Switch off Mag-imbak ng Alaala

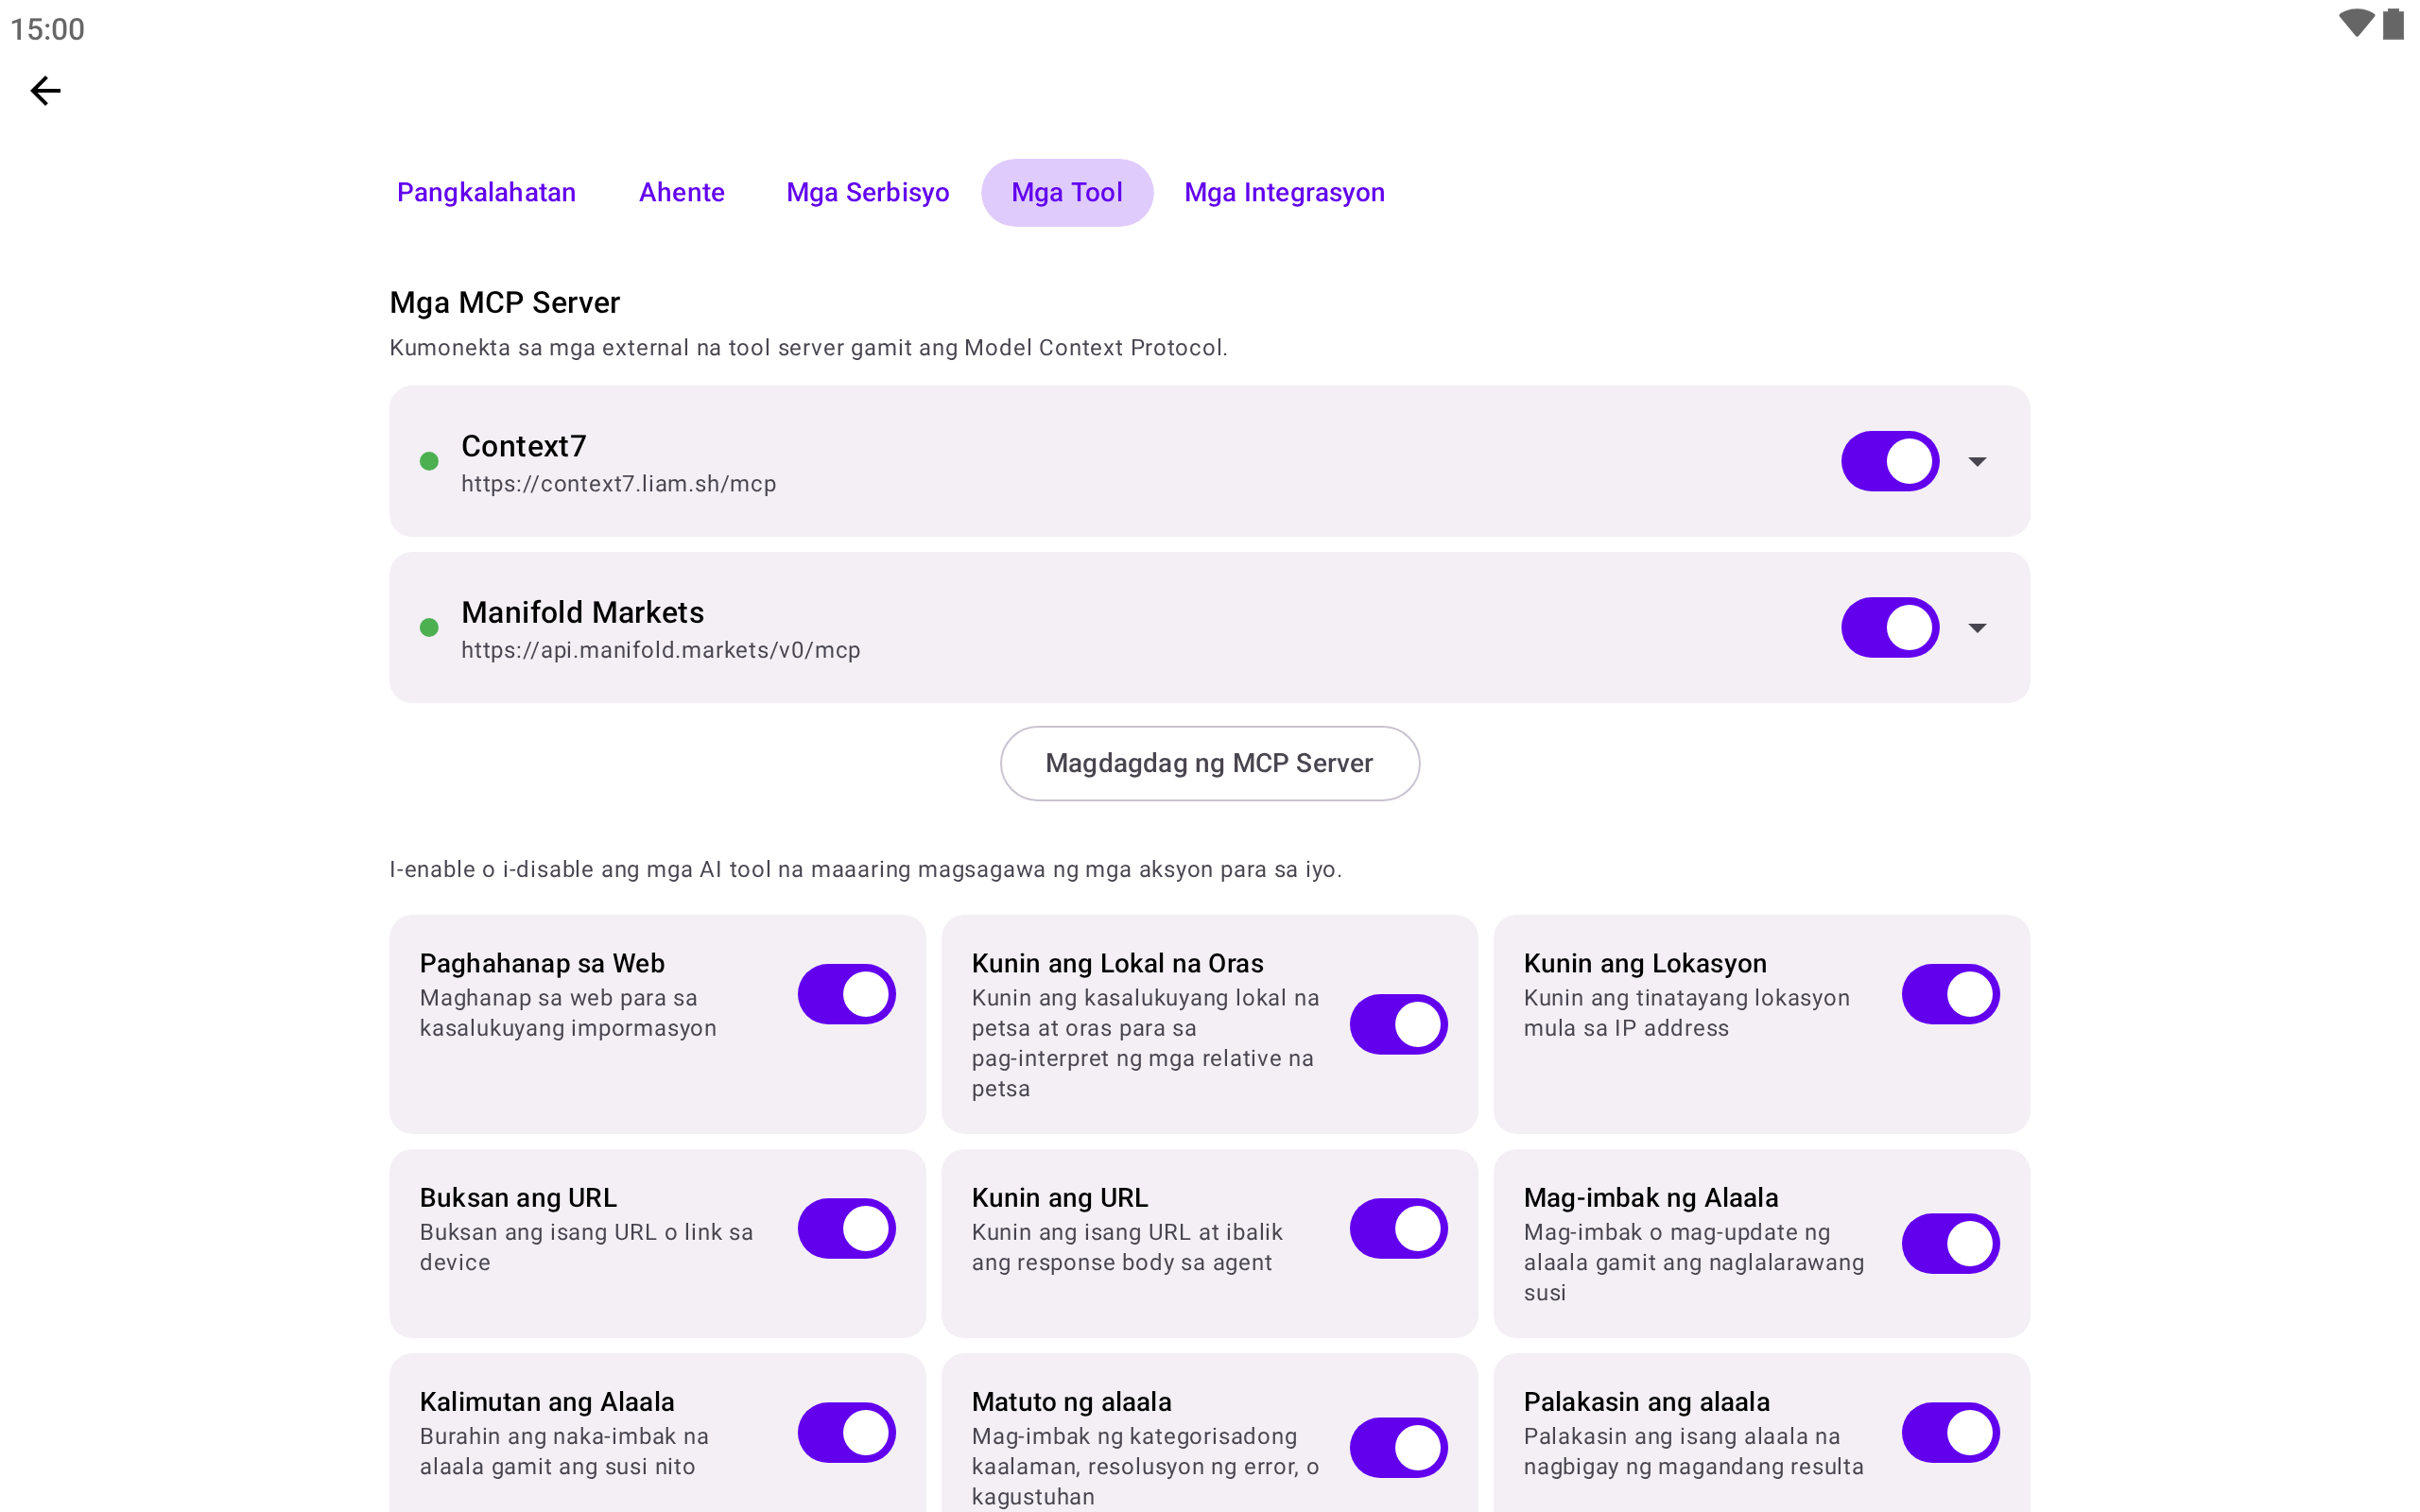pyautogui.click(x=1950, y=1243)
